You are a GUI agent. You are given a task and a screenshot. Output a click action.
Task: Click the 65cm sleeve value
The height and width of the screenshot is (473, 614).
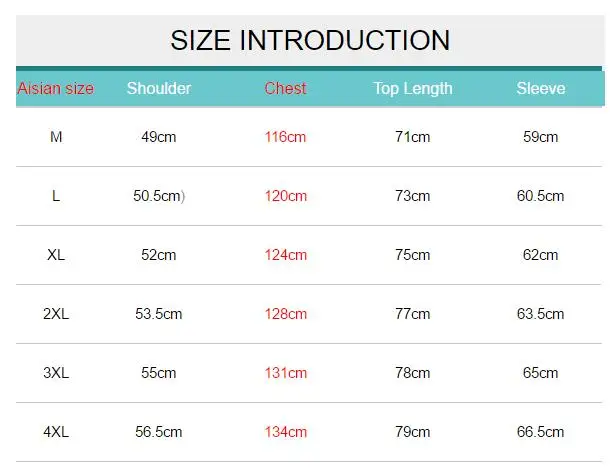(x=540, y=373)
